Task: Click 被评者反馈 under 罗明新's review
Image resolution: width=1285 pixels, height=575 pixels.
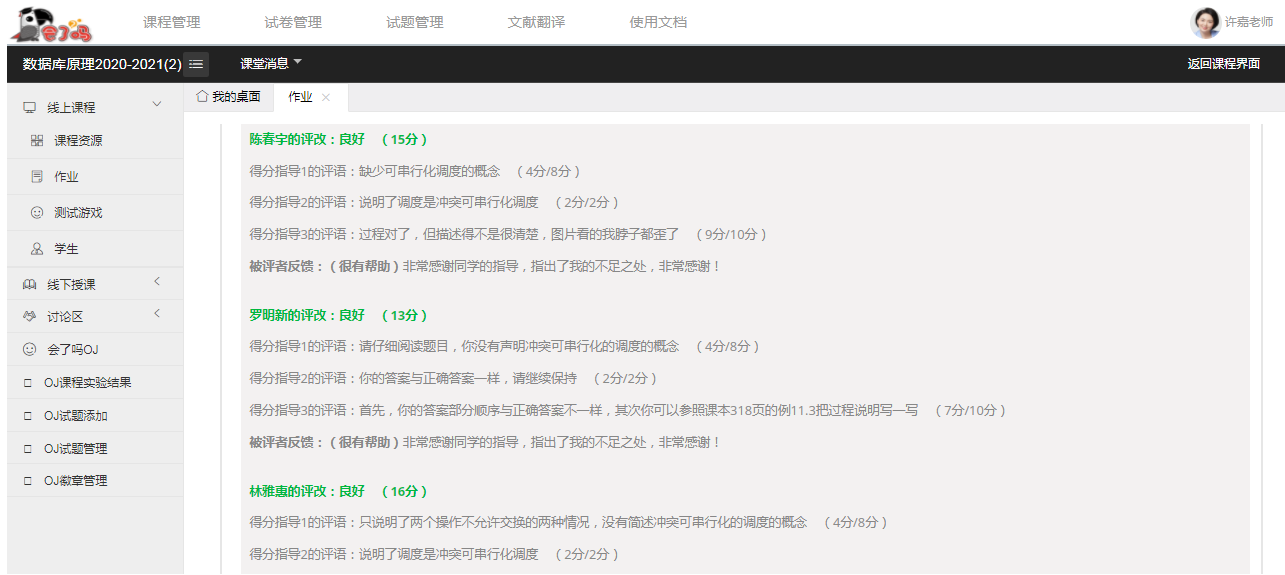Action: pyautogui.click(x=485, y=442)
